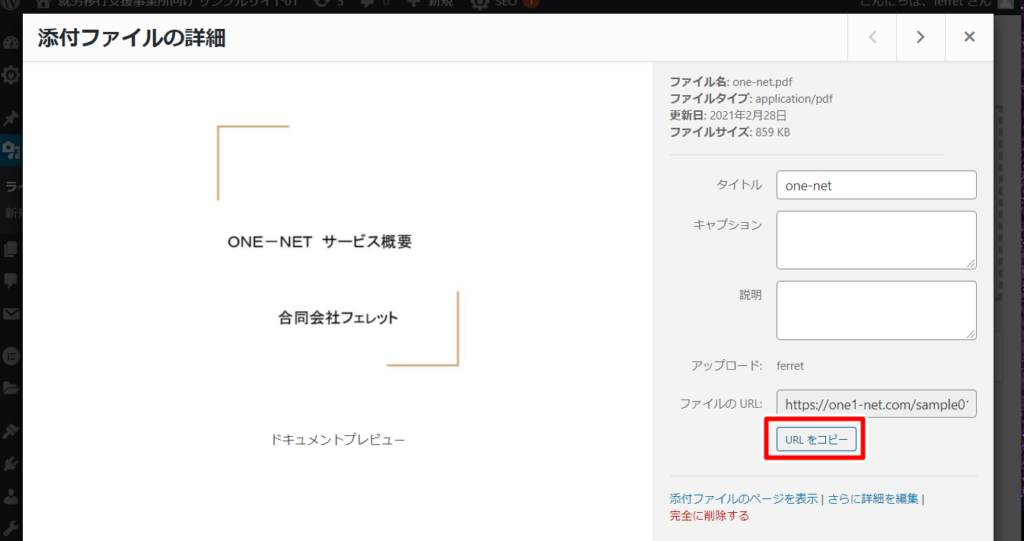Open Comments bubble icon in sidebar

(x=11, y=281)
